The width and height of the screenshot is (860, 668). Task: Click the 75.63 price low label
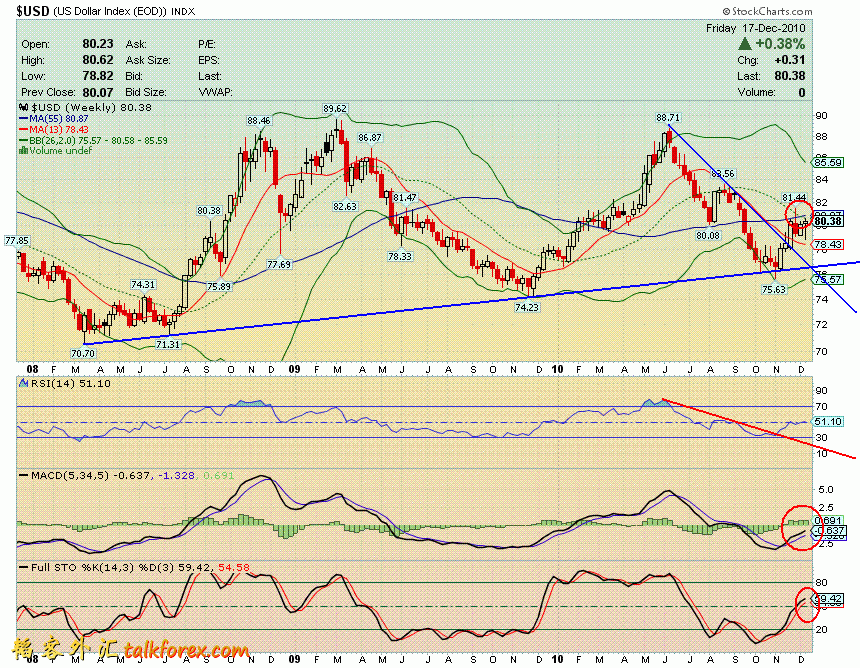pos(774,289)
